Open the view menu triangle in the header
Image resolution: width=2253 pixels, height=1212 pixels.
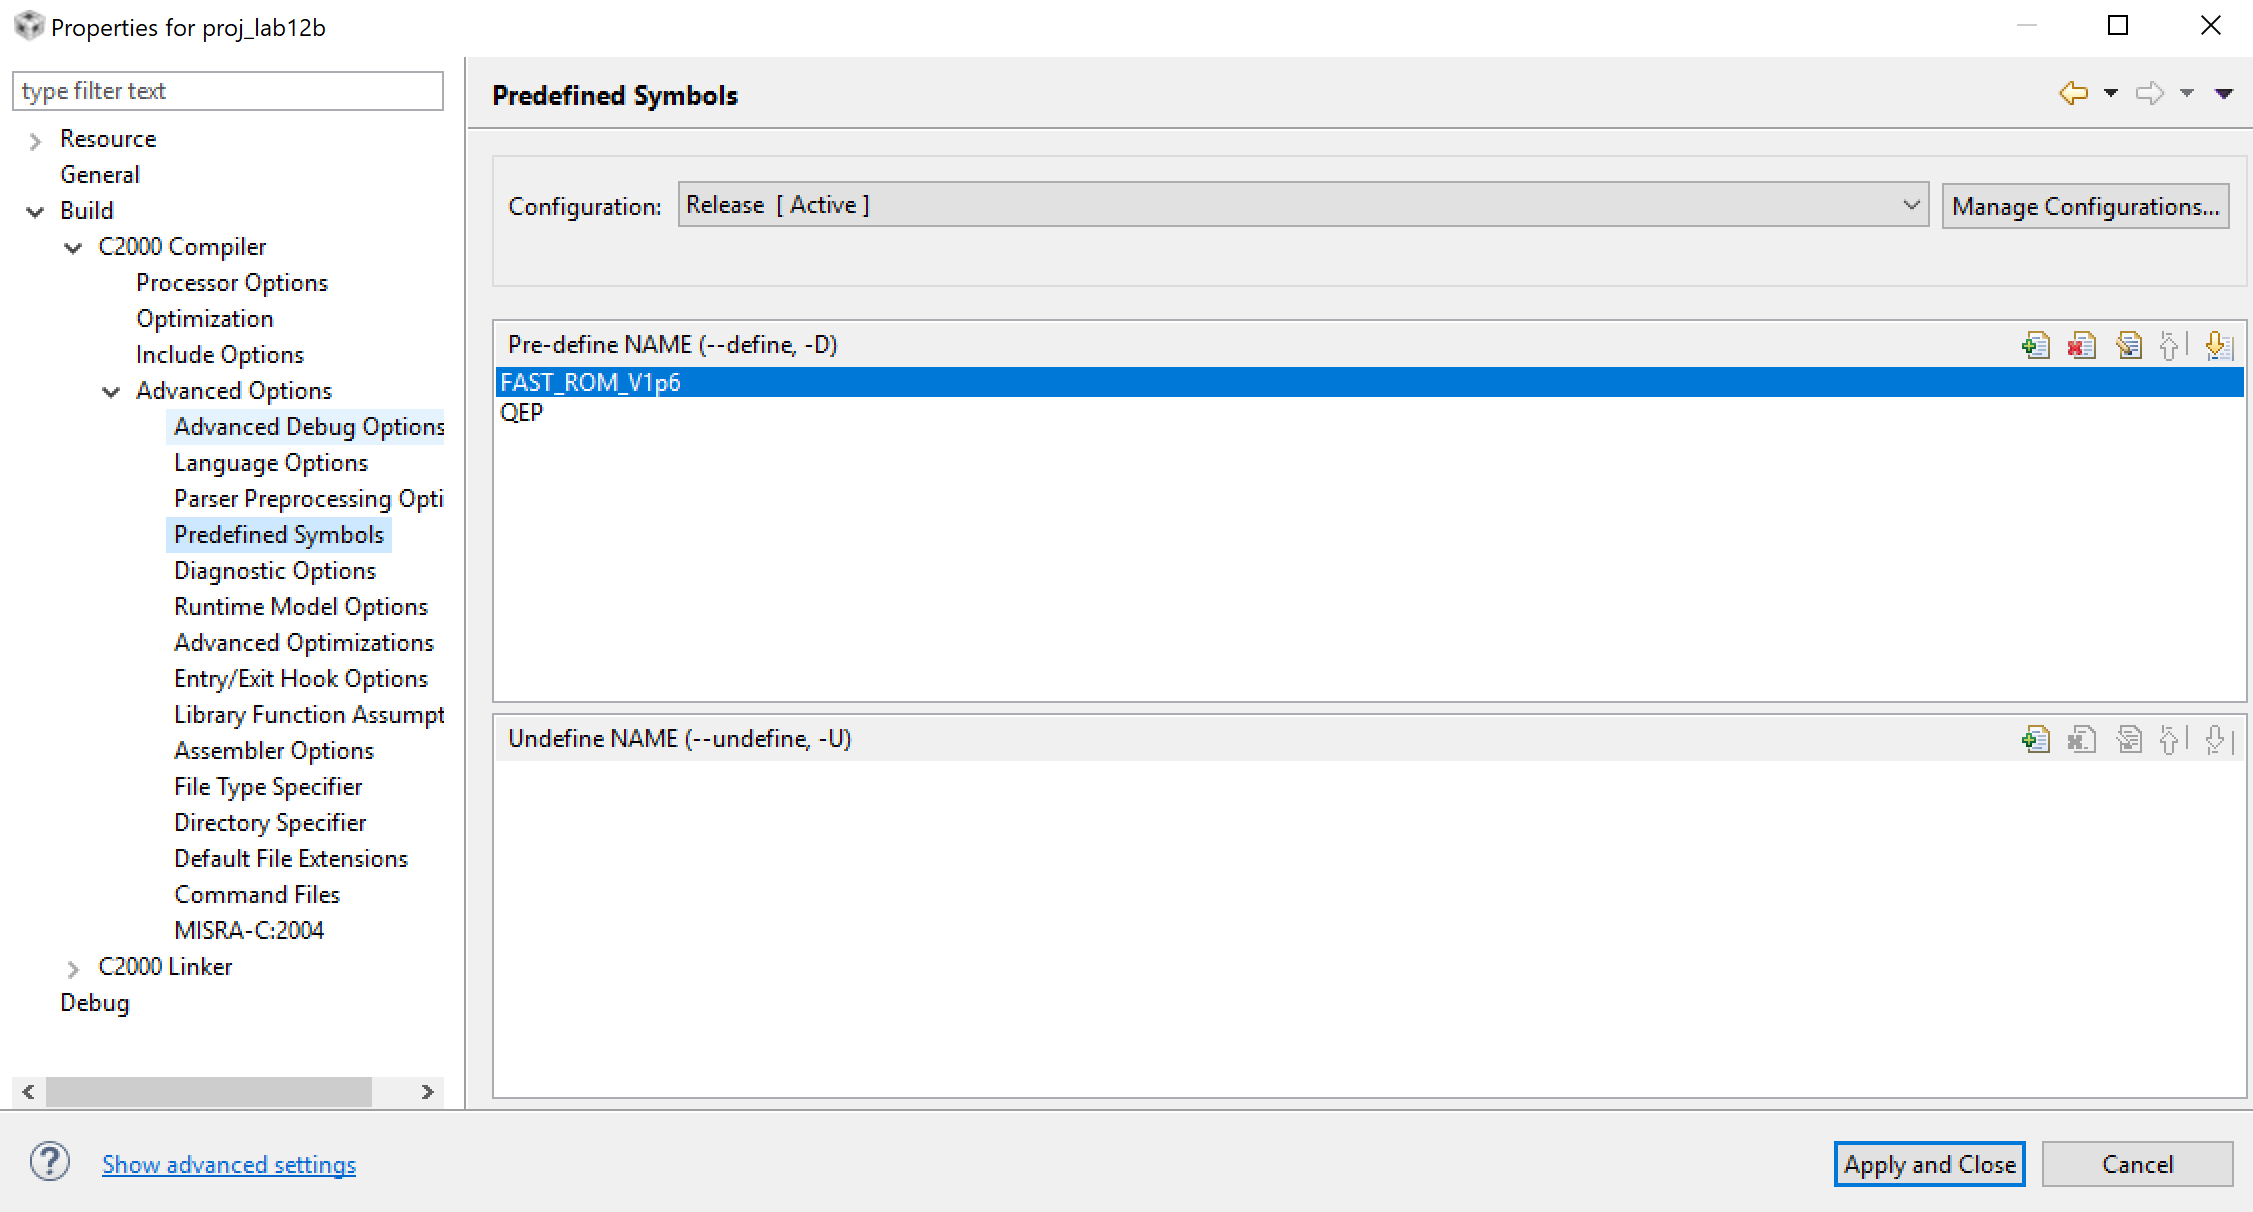pos(2224,94)
